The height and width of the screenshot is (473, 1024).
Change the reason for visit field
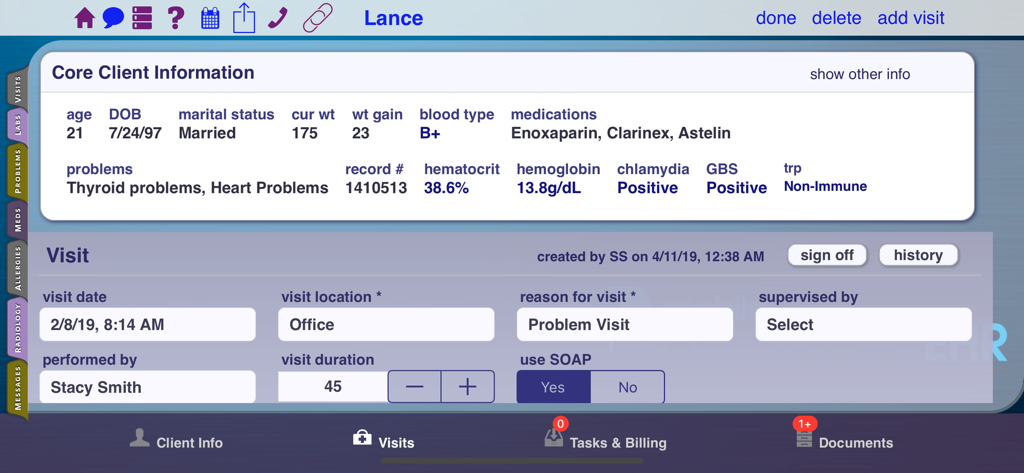coord(624,325)
